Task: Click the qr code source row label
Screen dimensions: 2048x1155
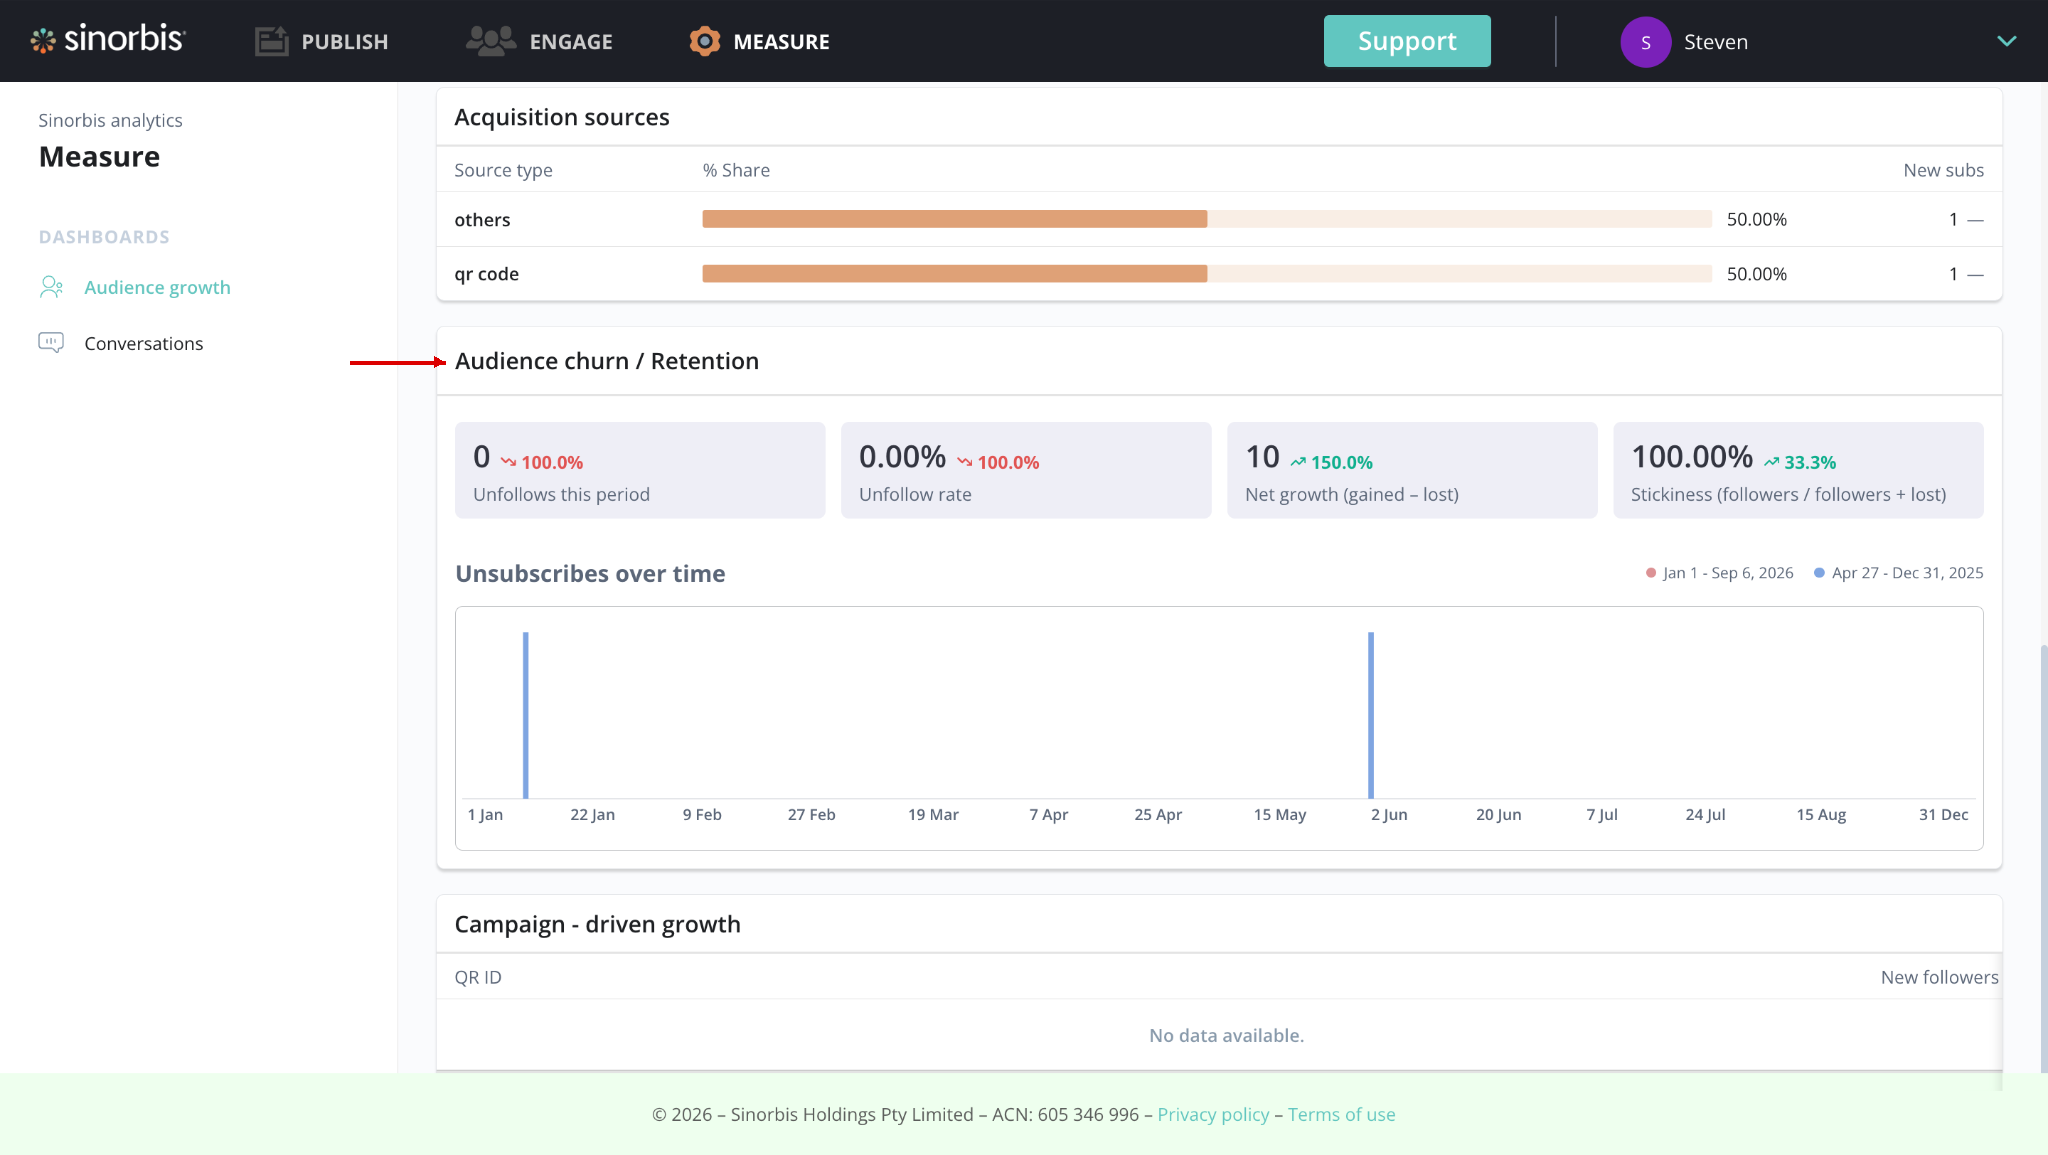Action: coord(486,274)
